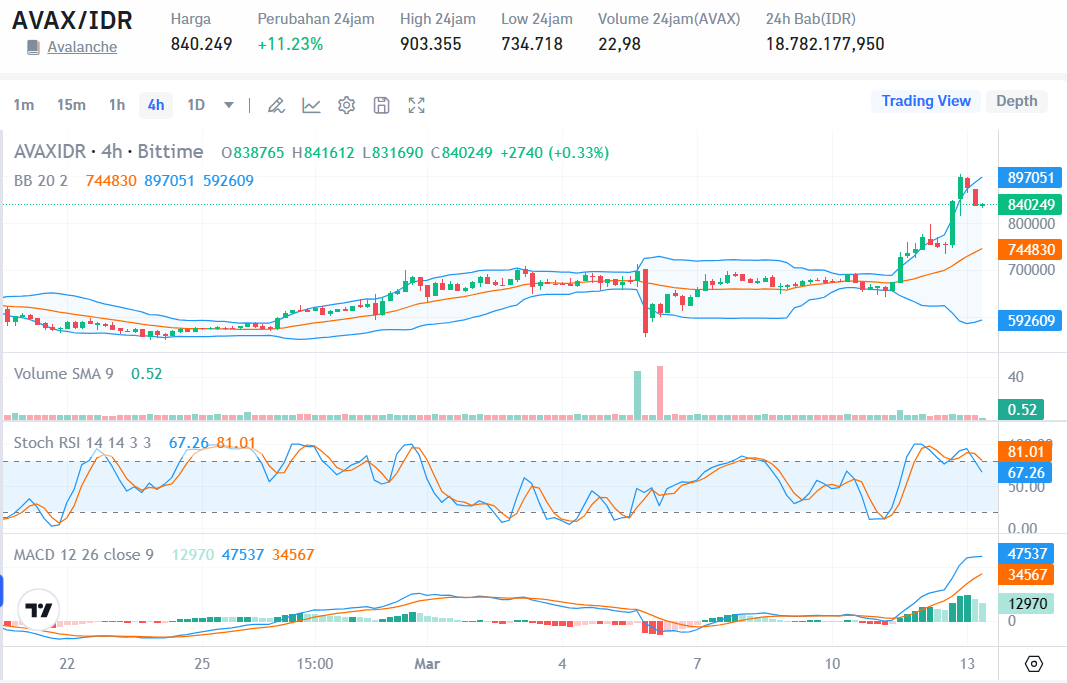Select the 1D timeframe
The height and width of the screenshot is (683, 1067).
click(196, 105)
